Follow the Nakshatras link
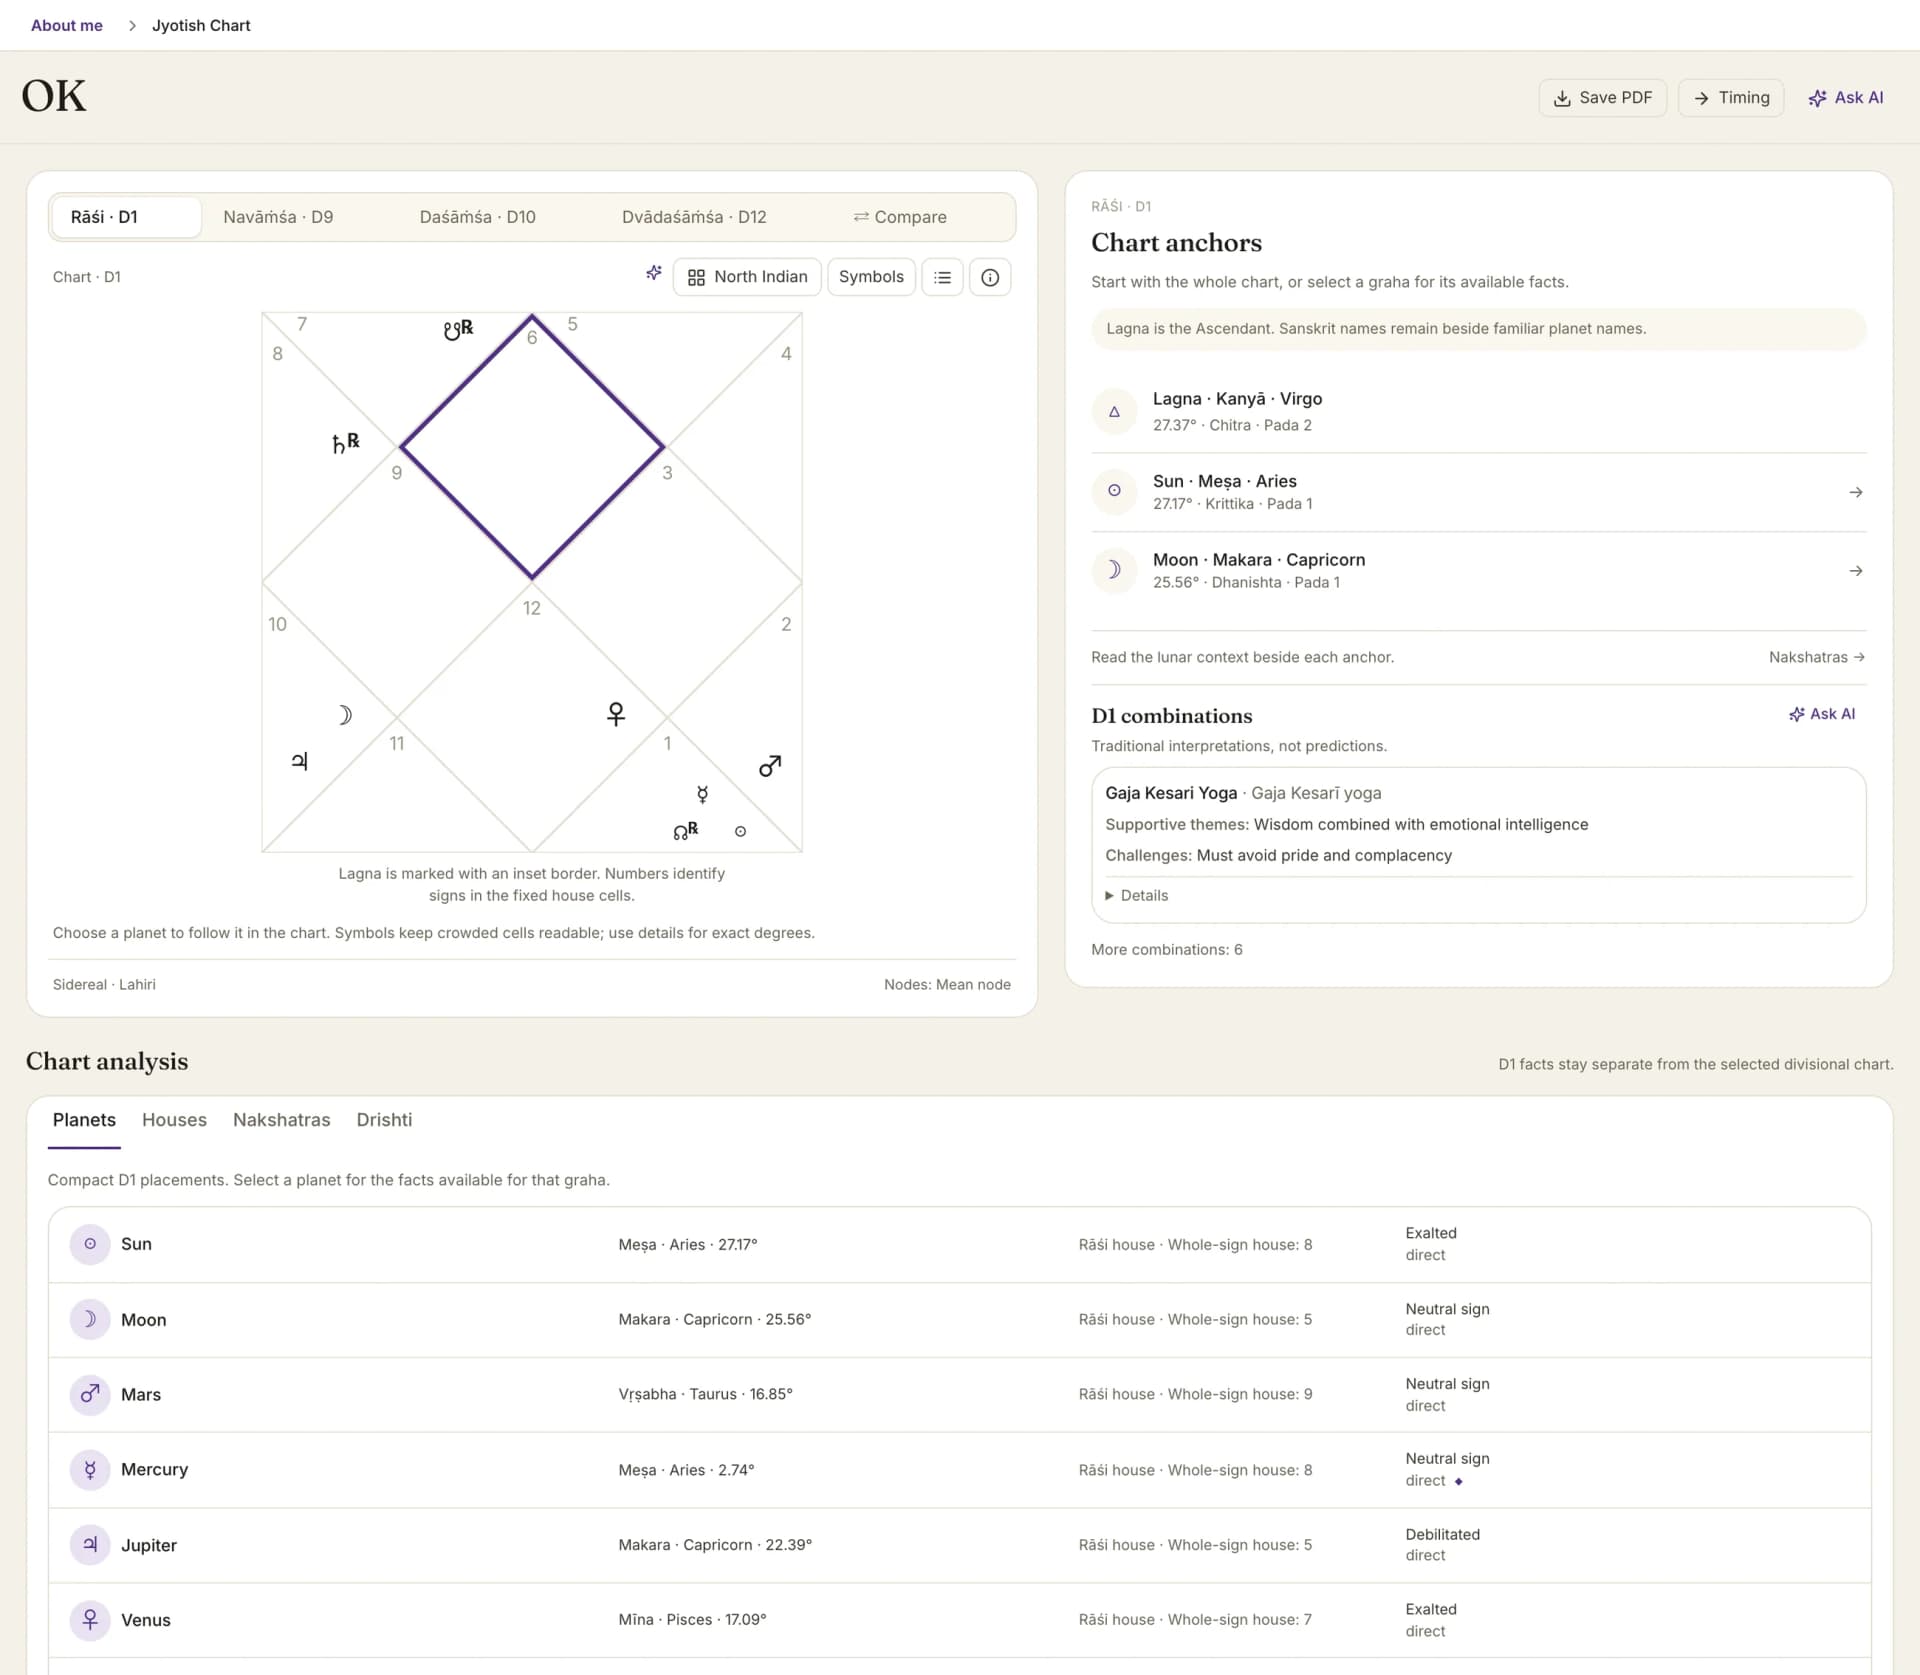 [1816, 657]
